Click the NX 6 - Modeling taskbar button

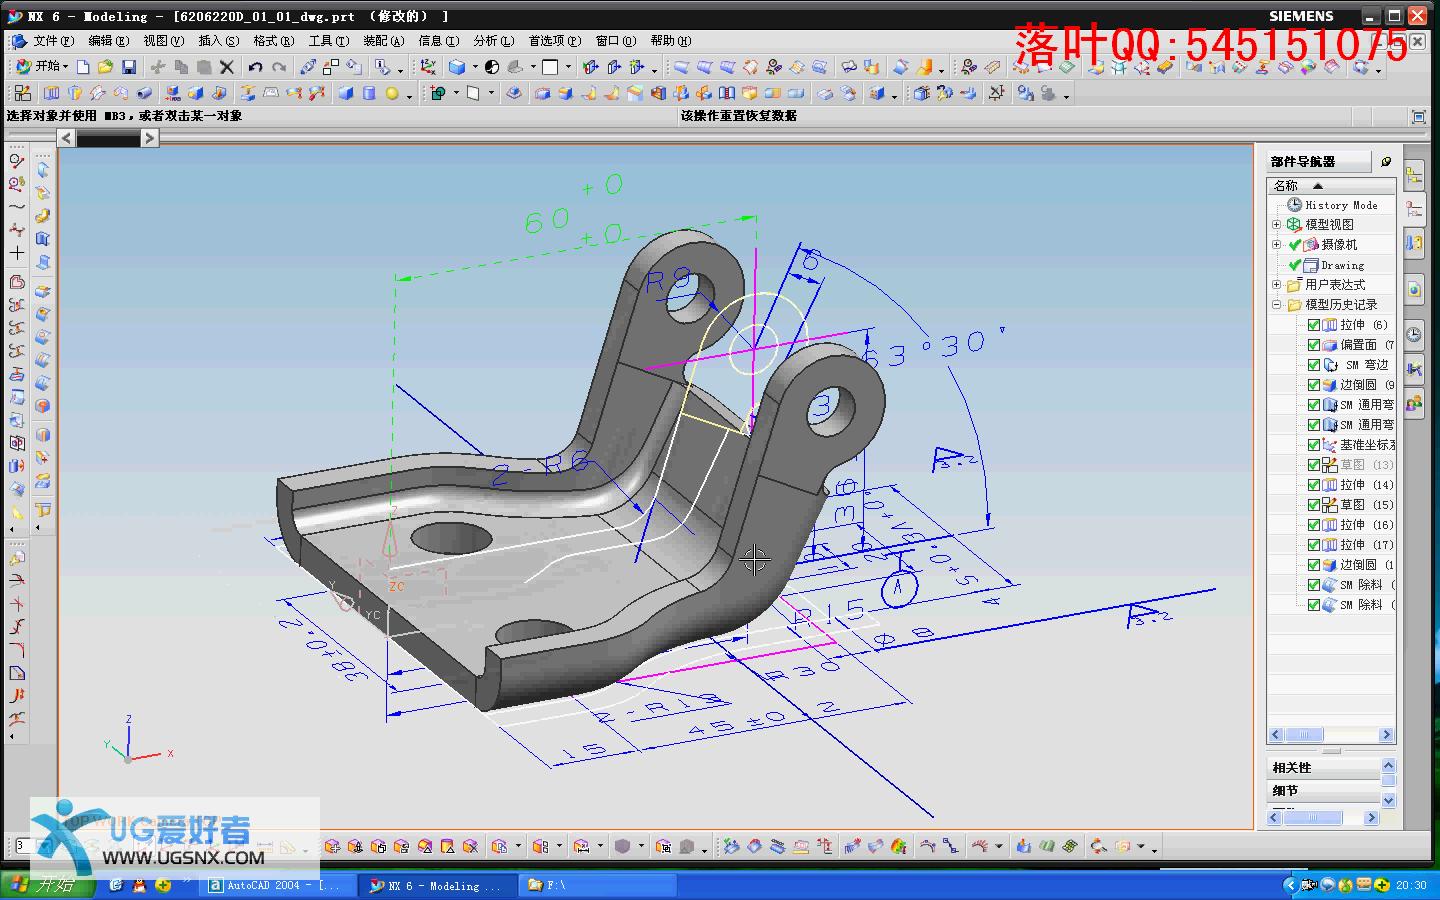click(x=438, y=885)
